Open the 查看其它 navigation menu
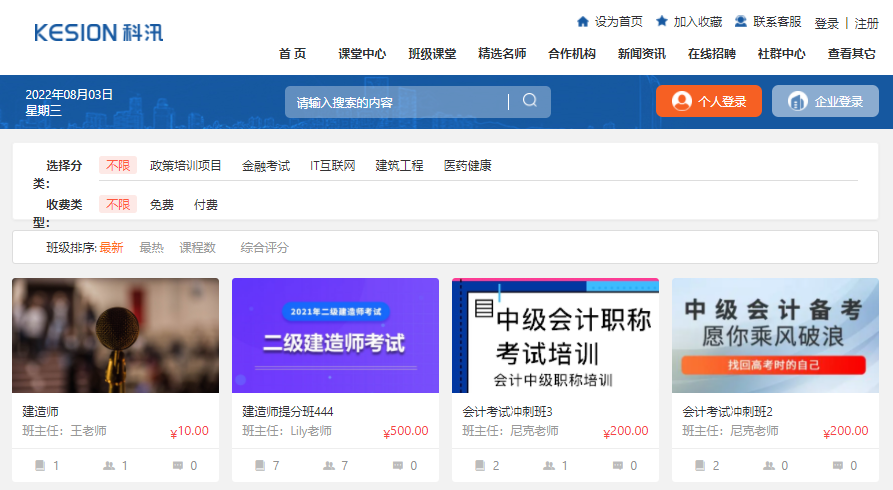 pyautogui.click(x=852, y=54)
